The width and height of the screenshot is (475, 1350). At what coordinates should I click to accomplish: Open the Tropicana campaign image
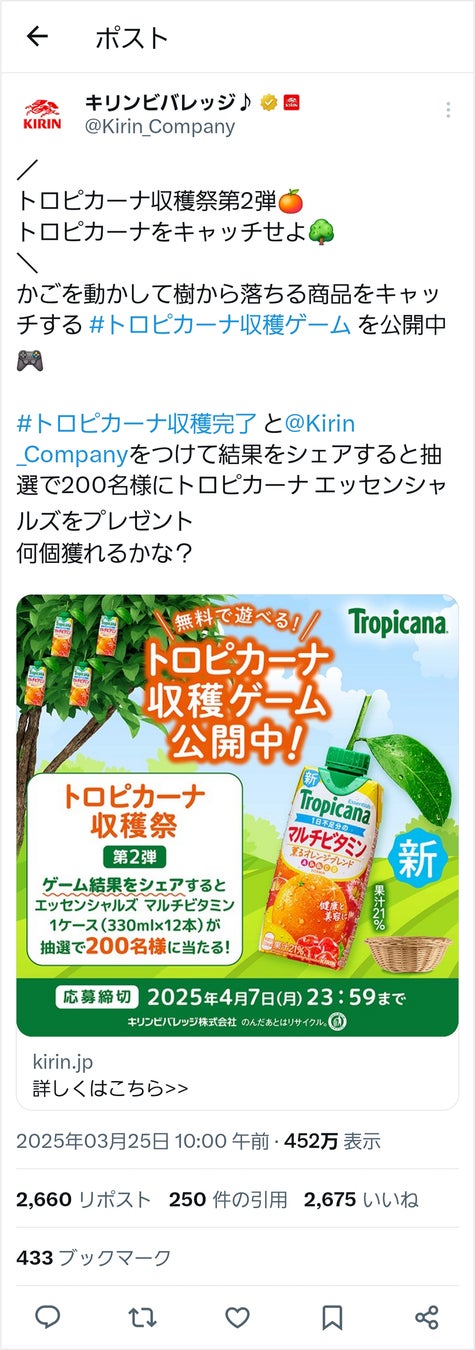pyautogui.click(x=237, y=815)
